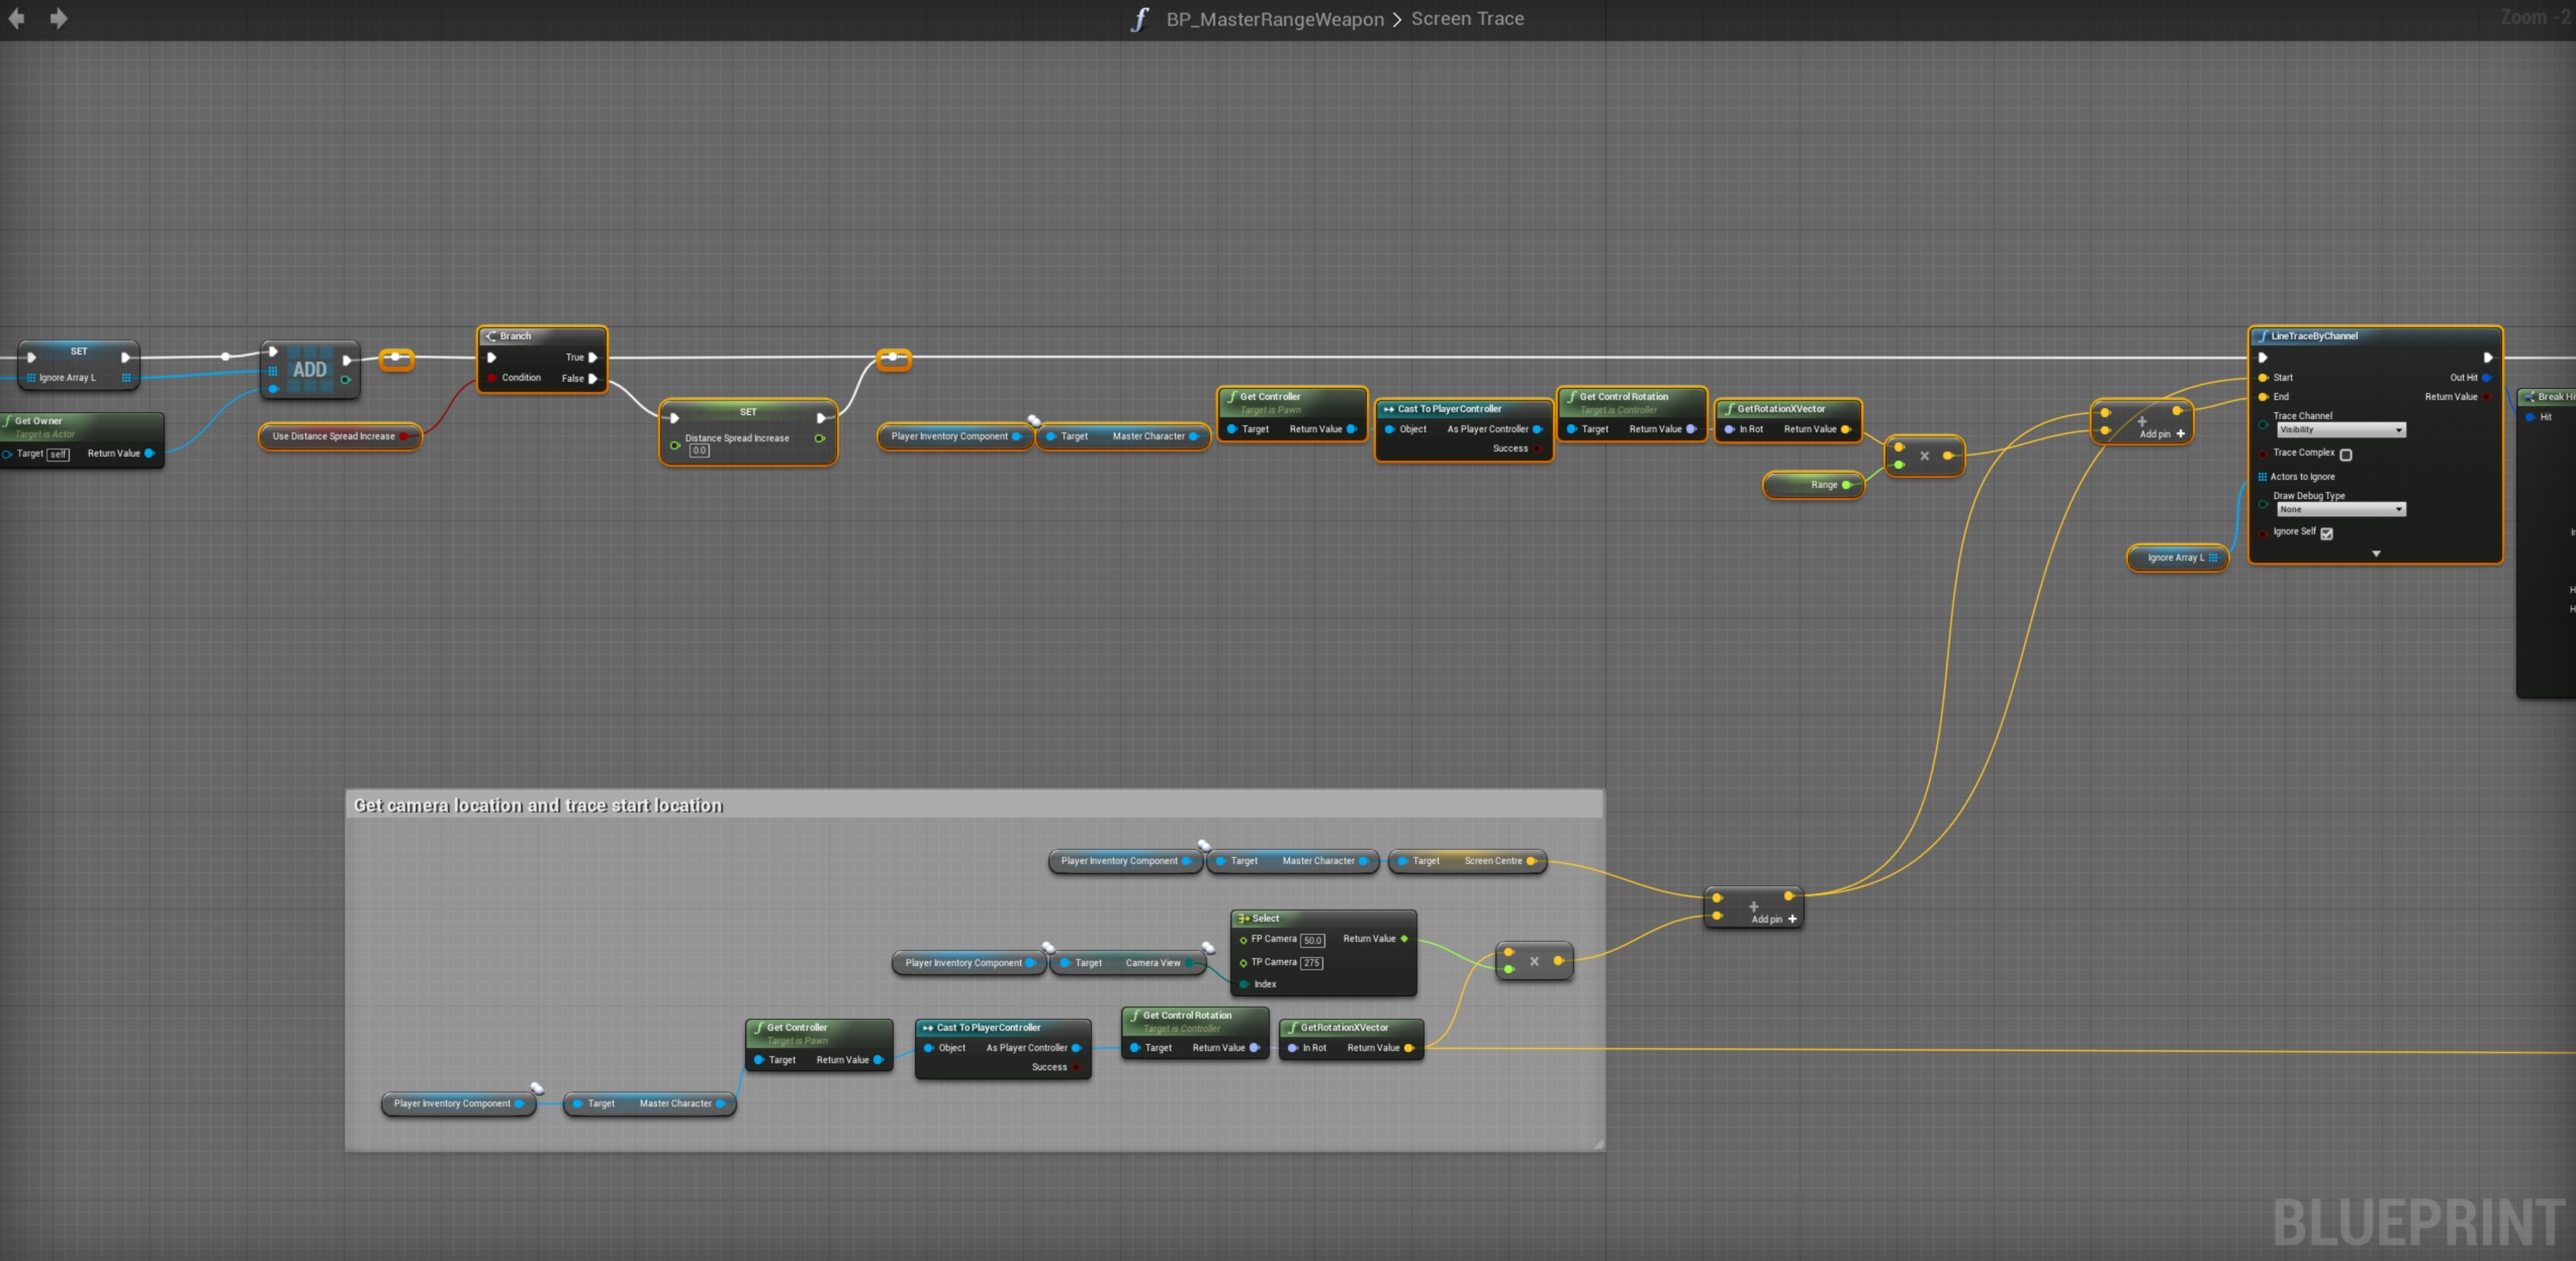Click the Select node's Index pin

[1243, 984]
